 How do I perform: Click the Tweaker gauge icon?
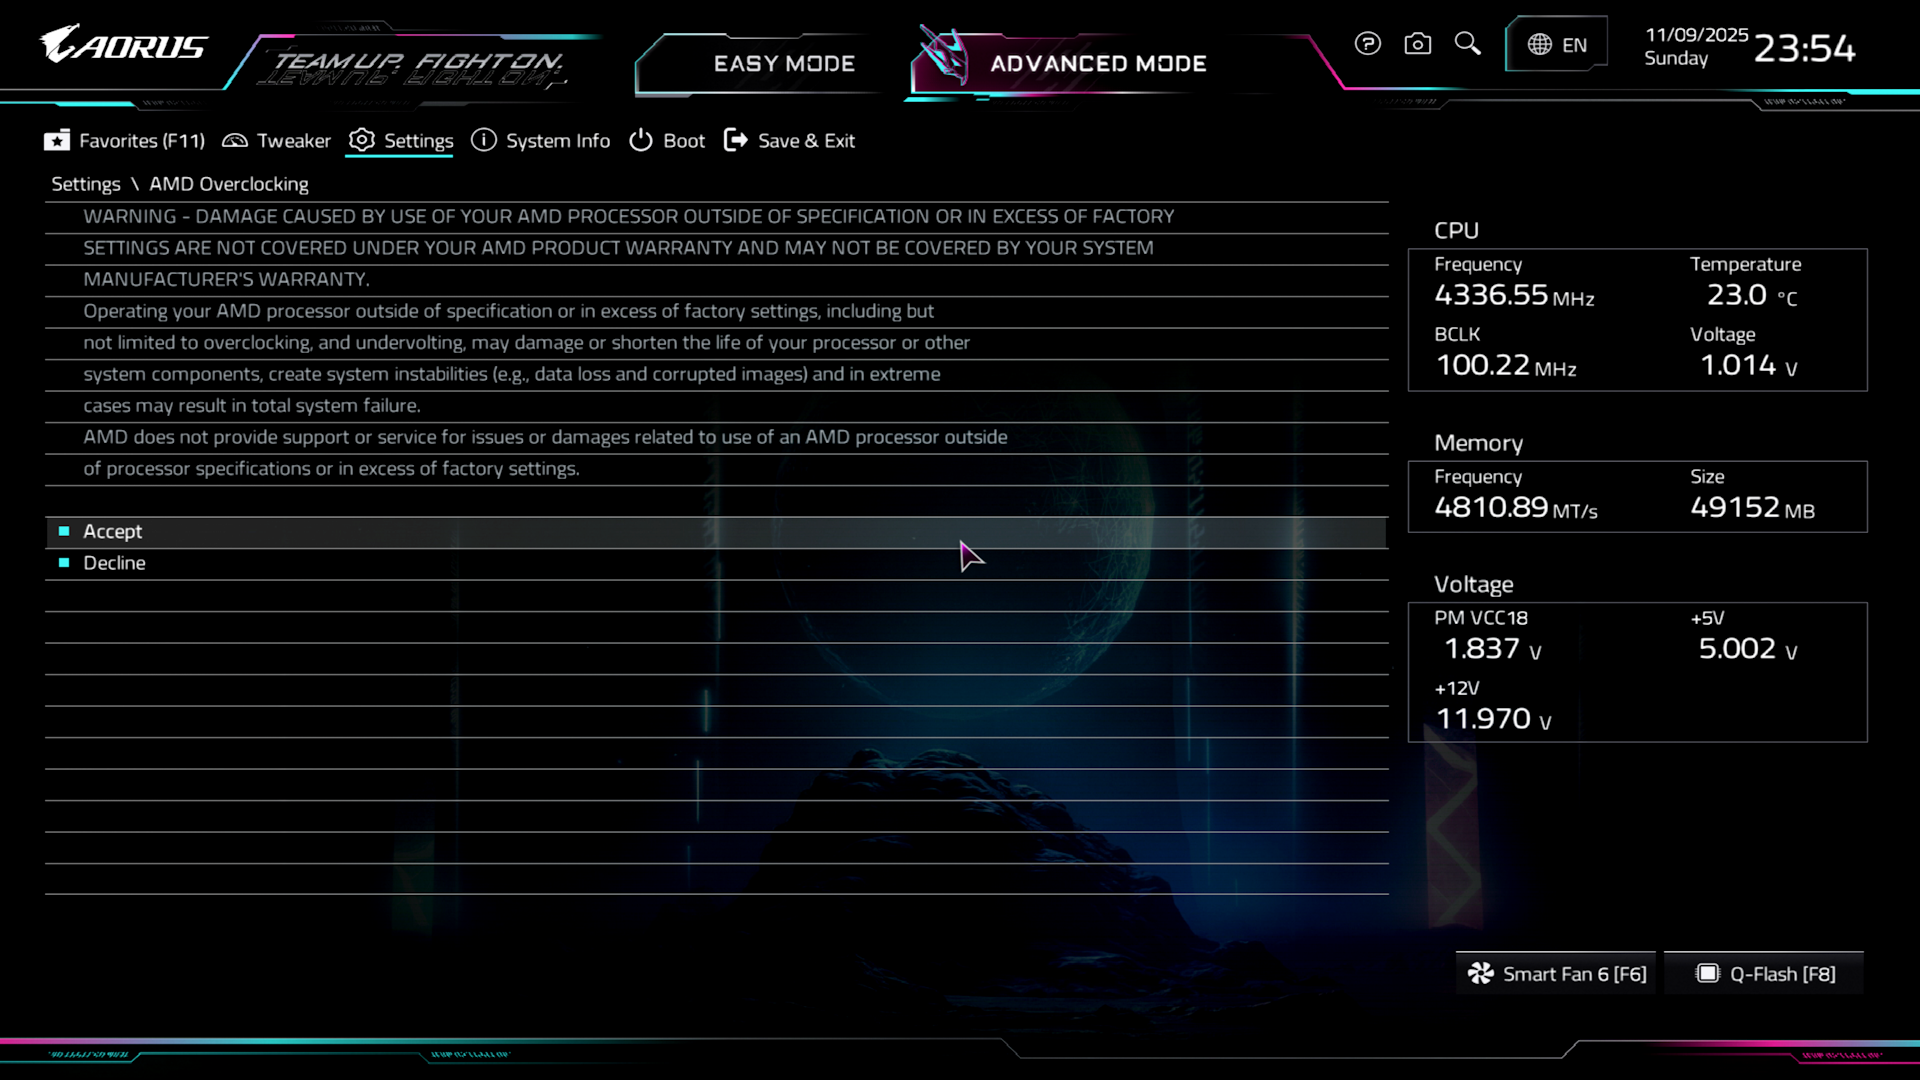pos(235,141)
